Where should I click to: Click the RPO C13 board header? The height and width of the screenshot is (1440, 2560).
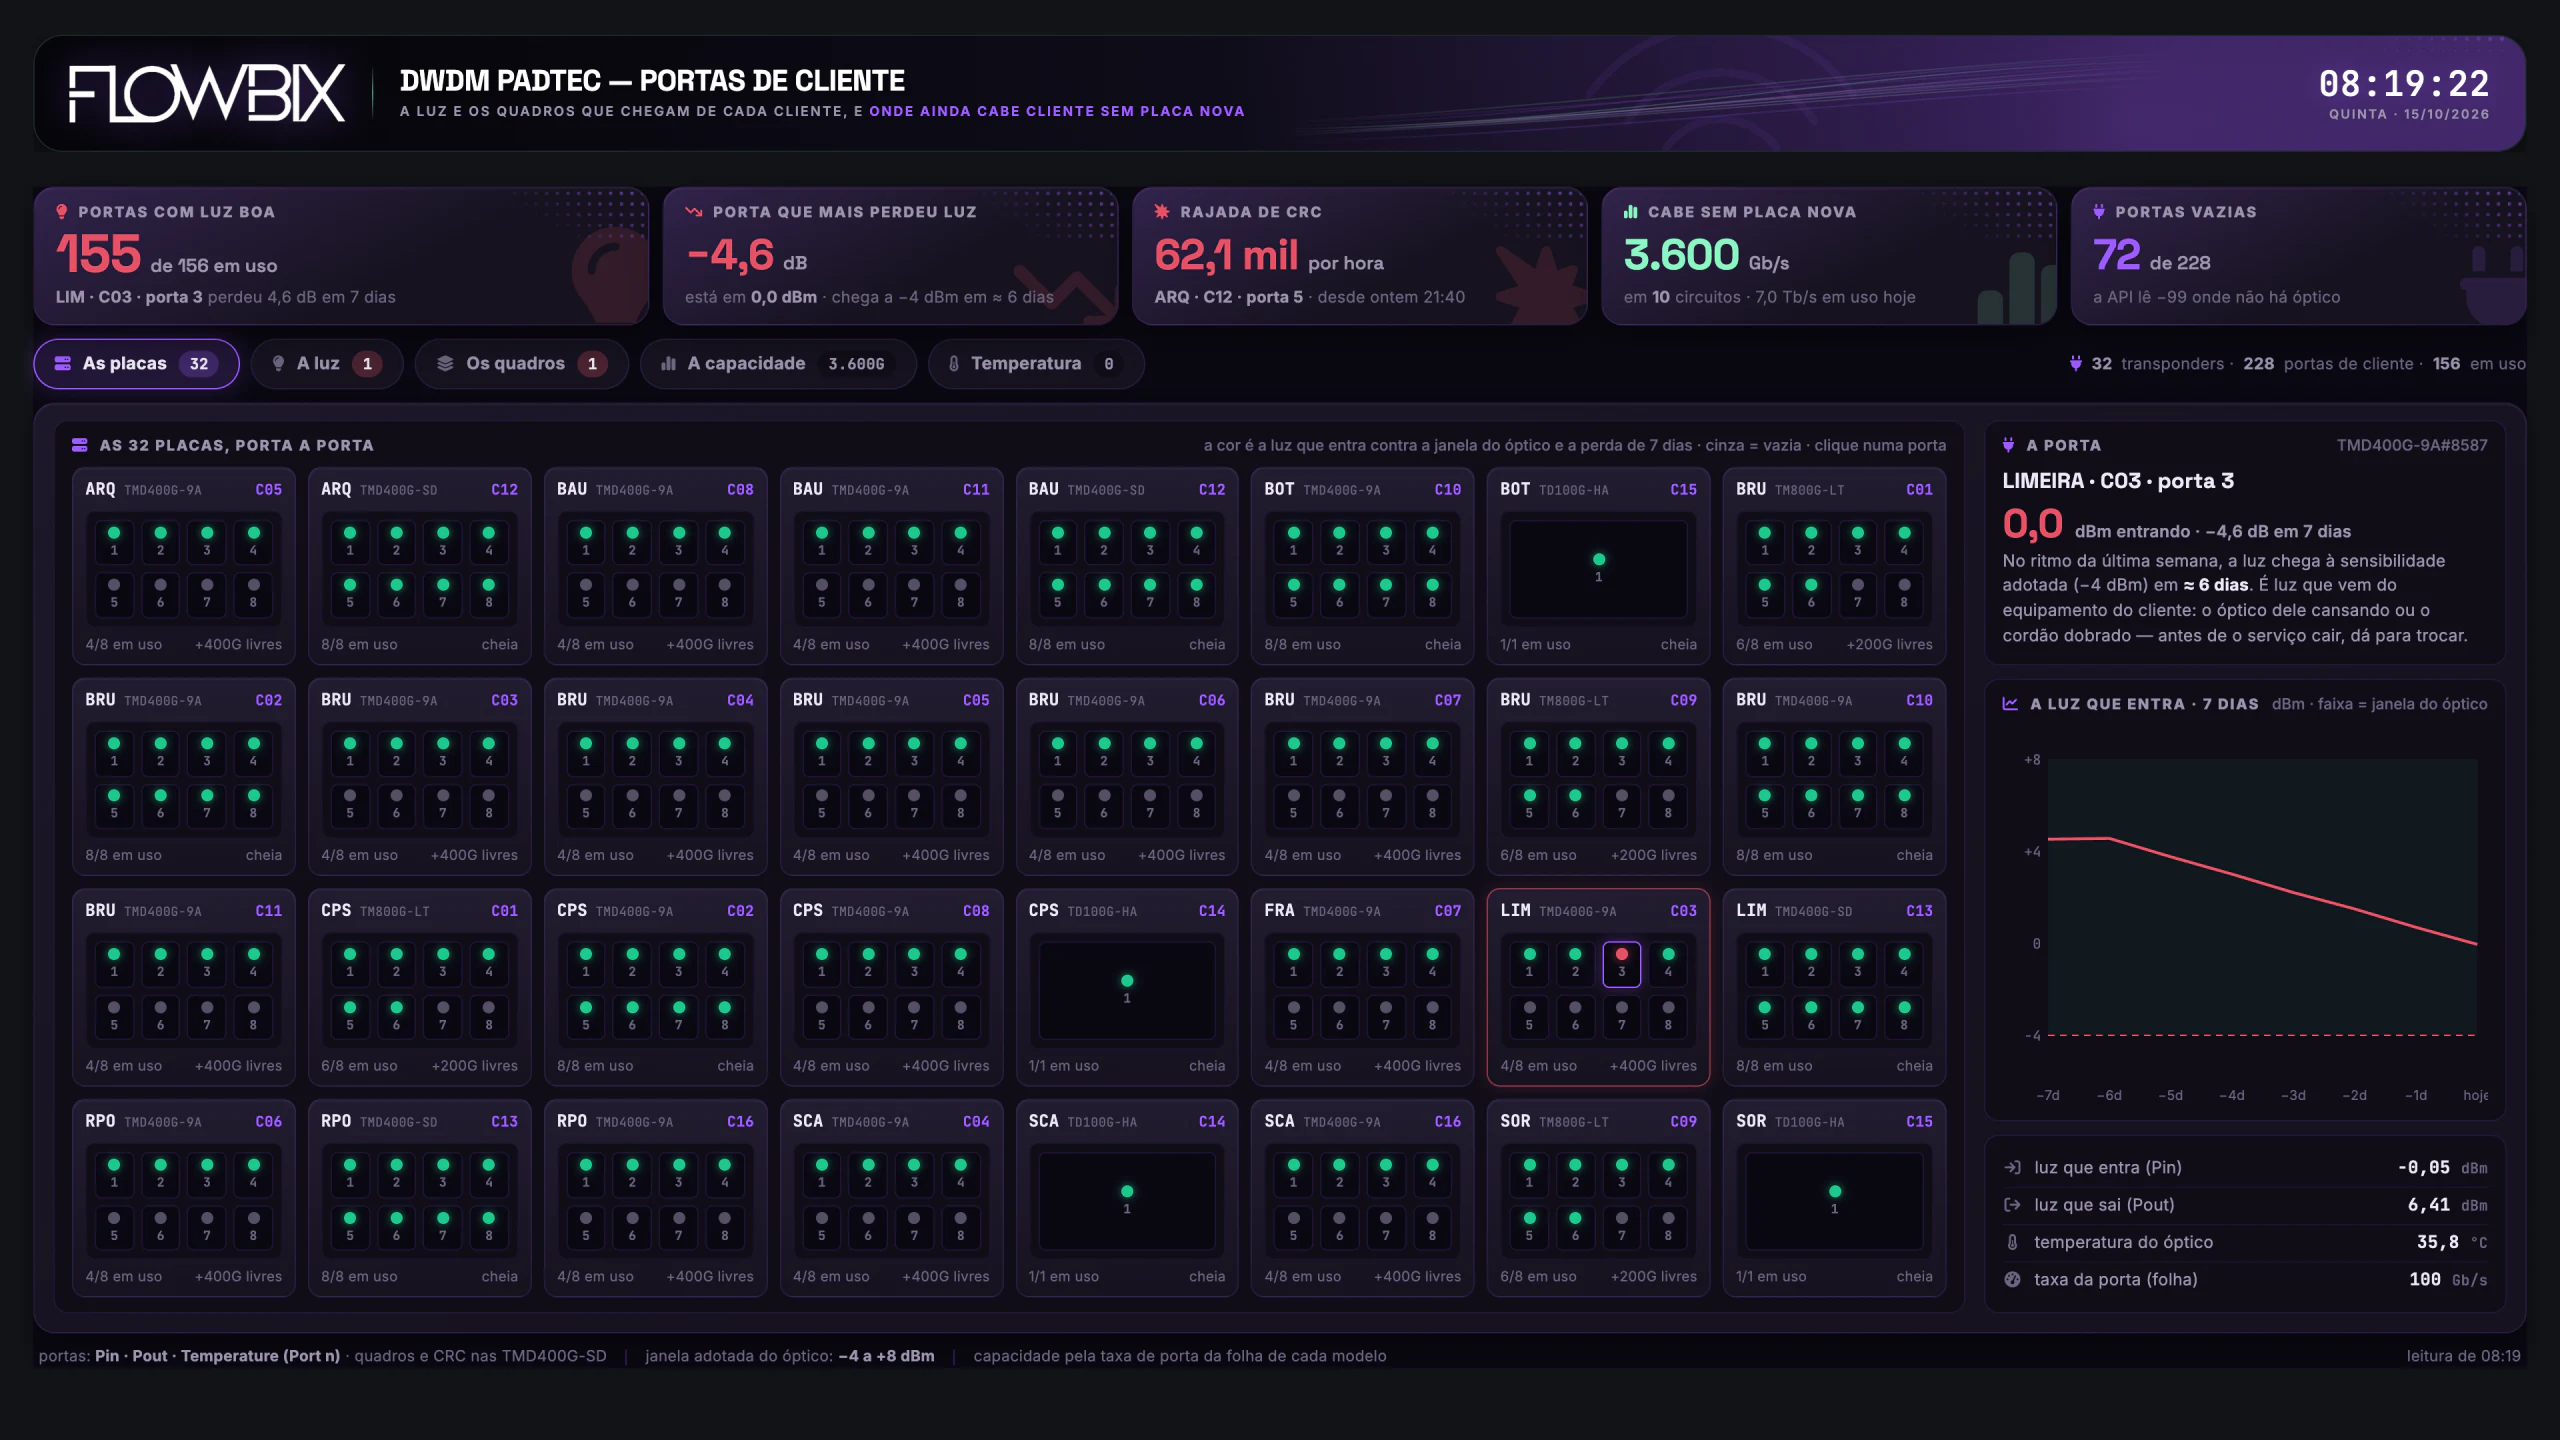(419, 1122)
